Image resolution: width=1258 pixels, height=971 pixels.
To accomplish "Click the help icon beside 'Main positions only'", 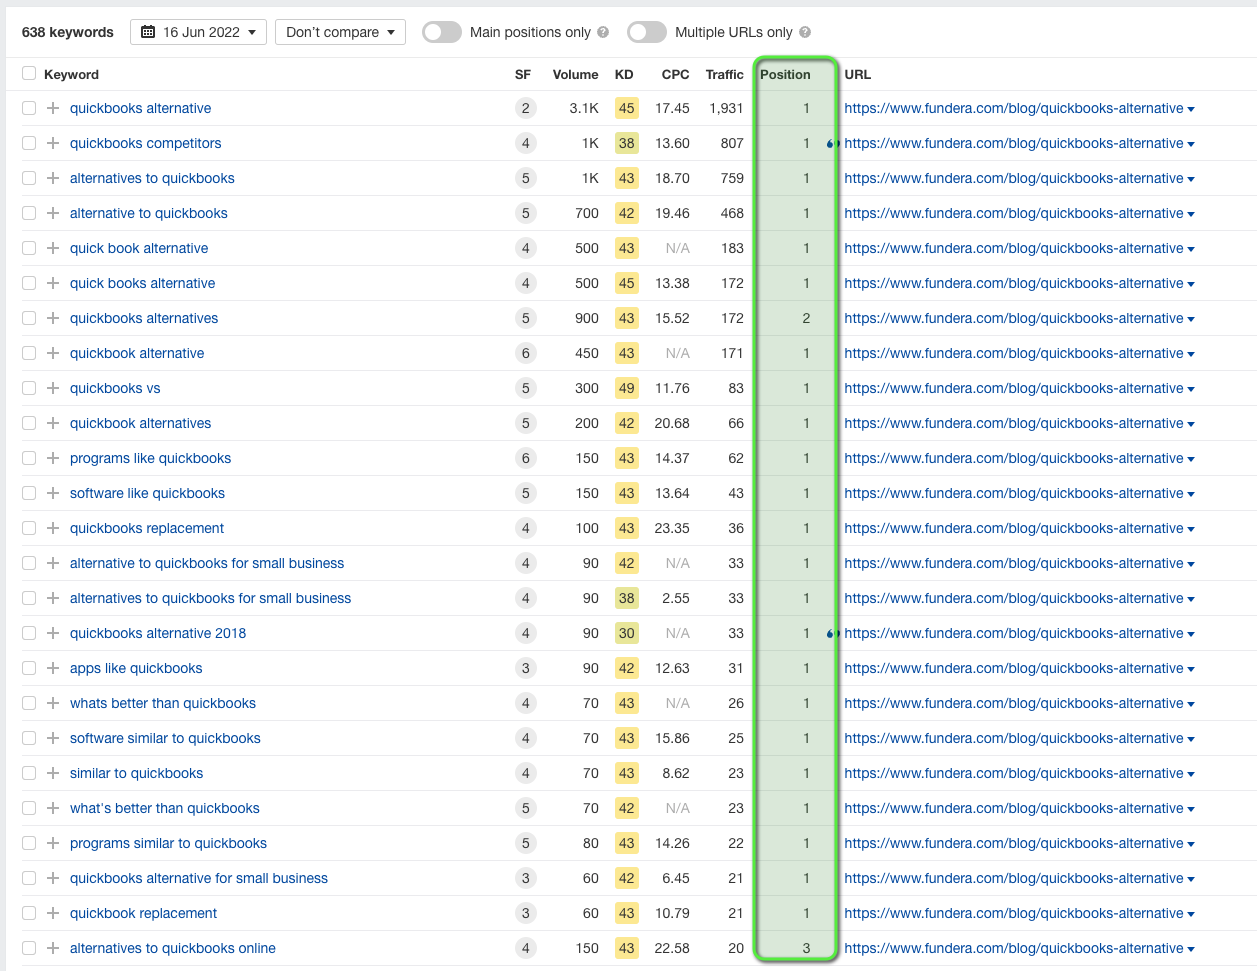I will tap(603, 32).
